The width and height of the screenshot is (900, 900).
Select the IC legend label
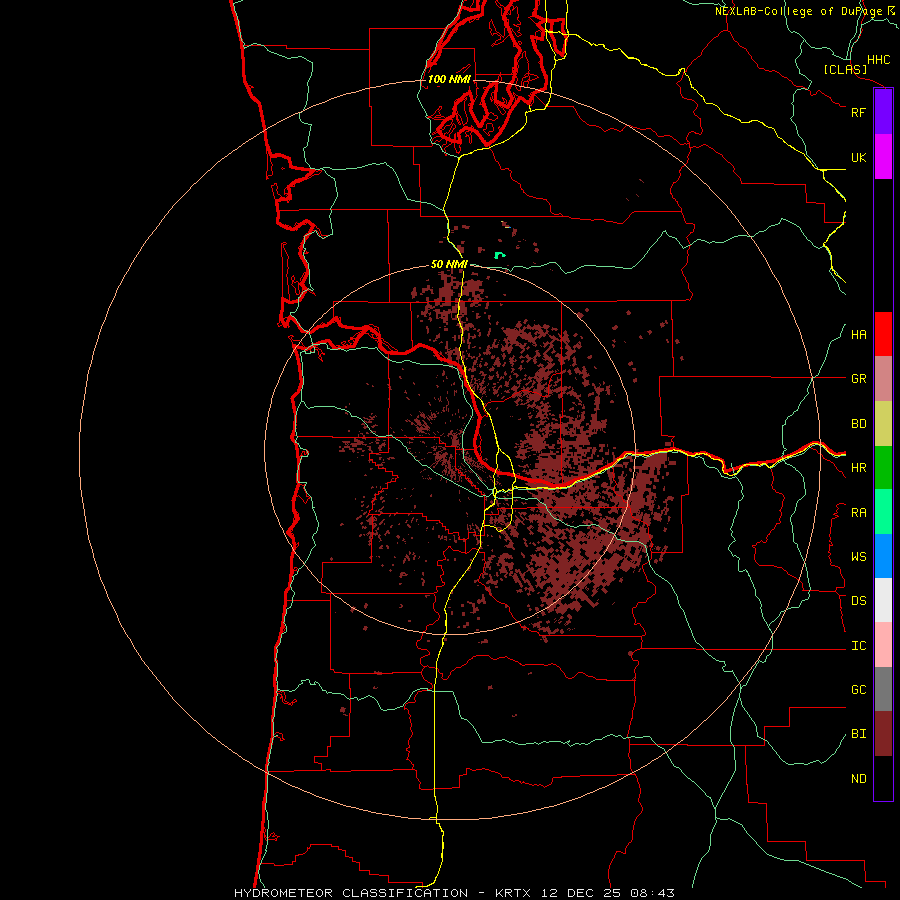[x=858, y=646]
